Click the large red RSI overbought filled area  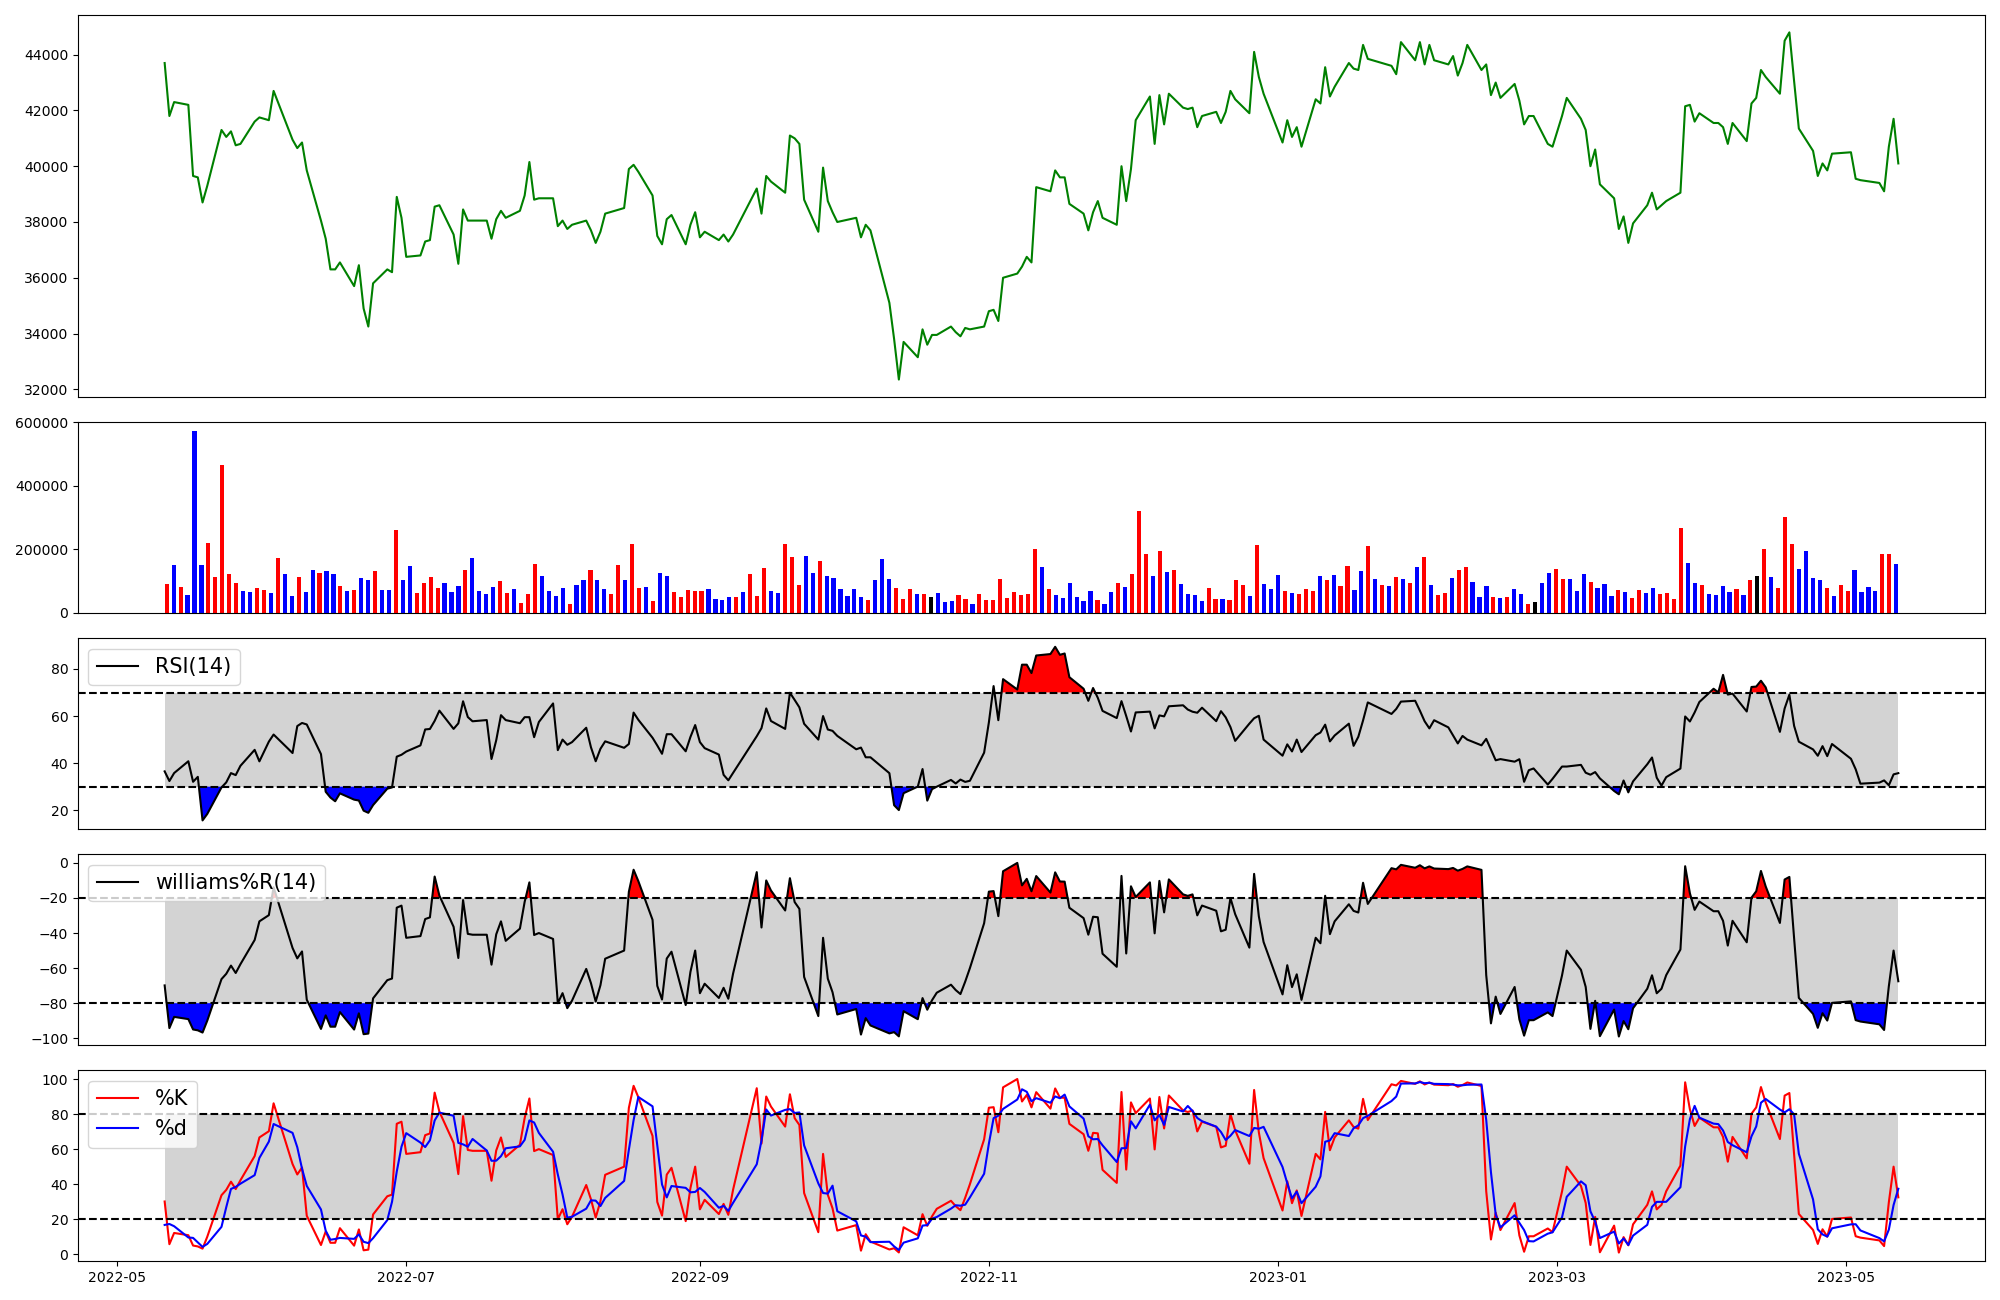[x=1047, y=675]
